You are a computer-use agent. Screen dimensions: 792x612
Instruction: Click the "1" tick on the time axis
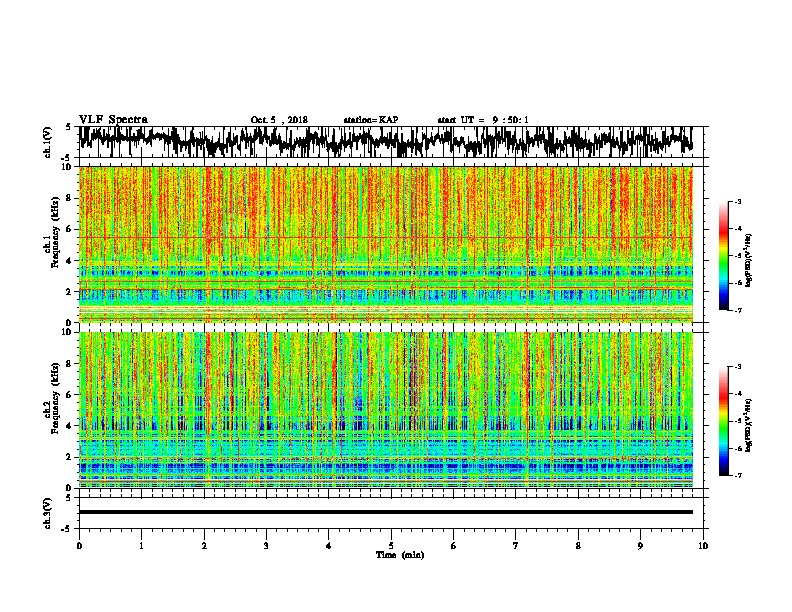click(141, 545)
